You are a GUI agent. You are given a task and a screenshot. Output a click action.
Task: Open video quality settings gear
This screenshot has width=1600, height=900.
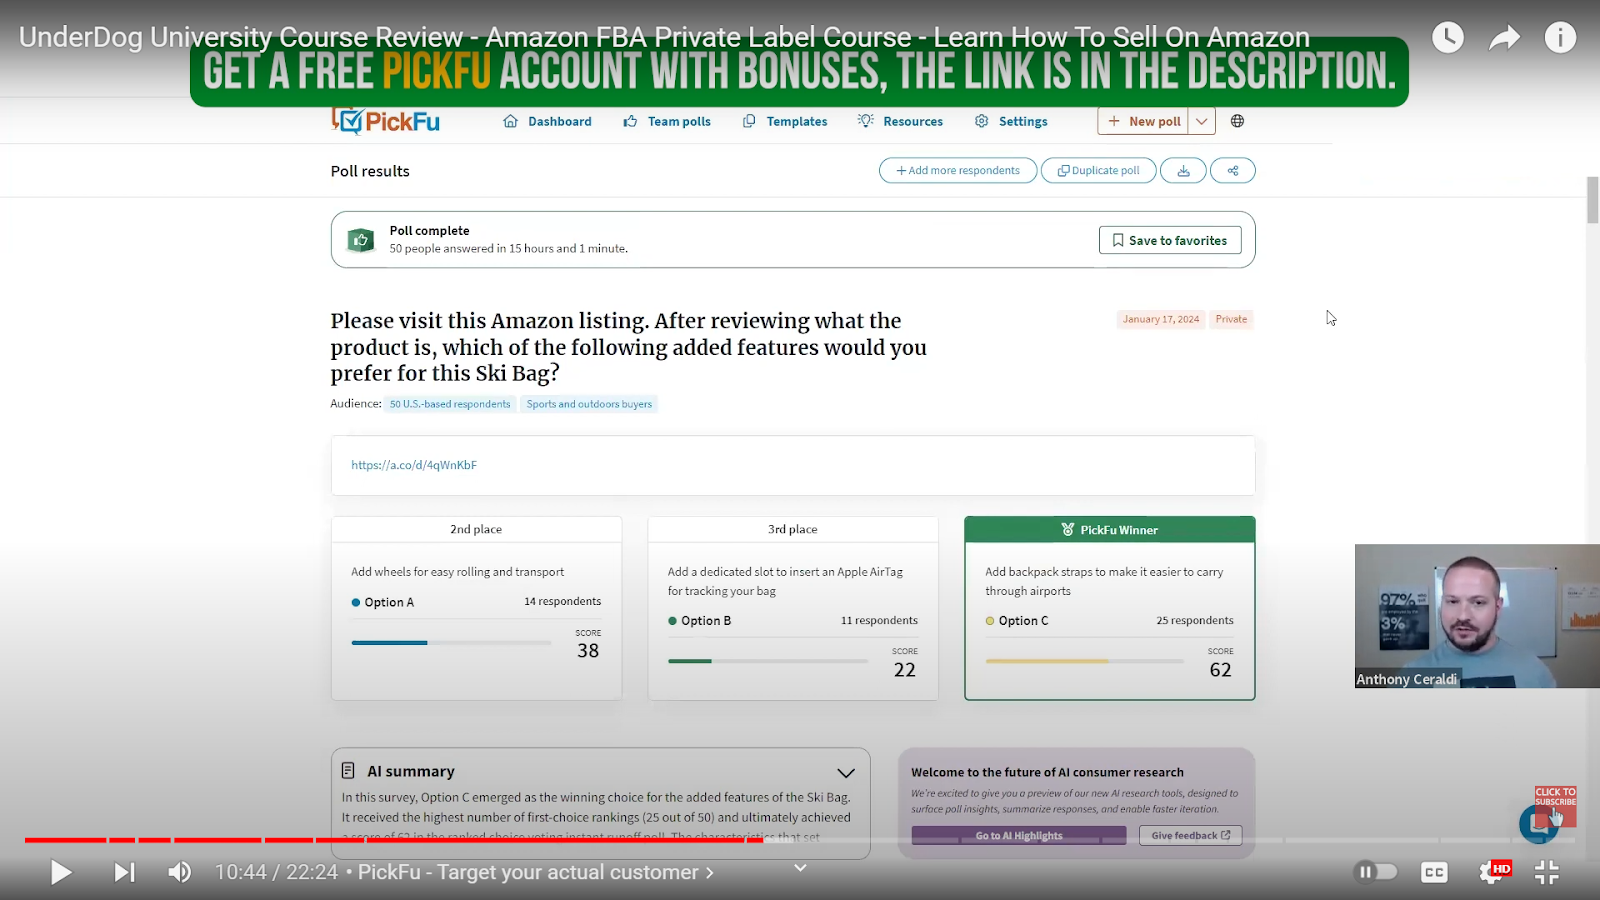(x=1491, y=873)
